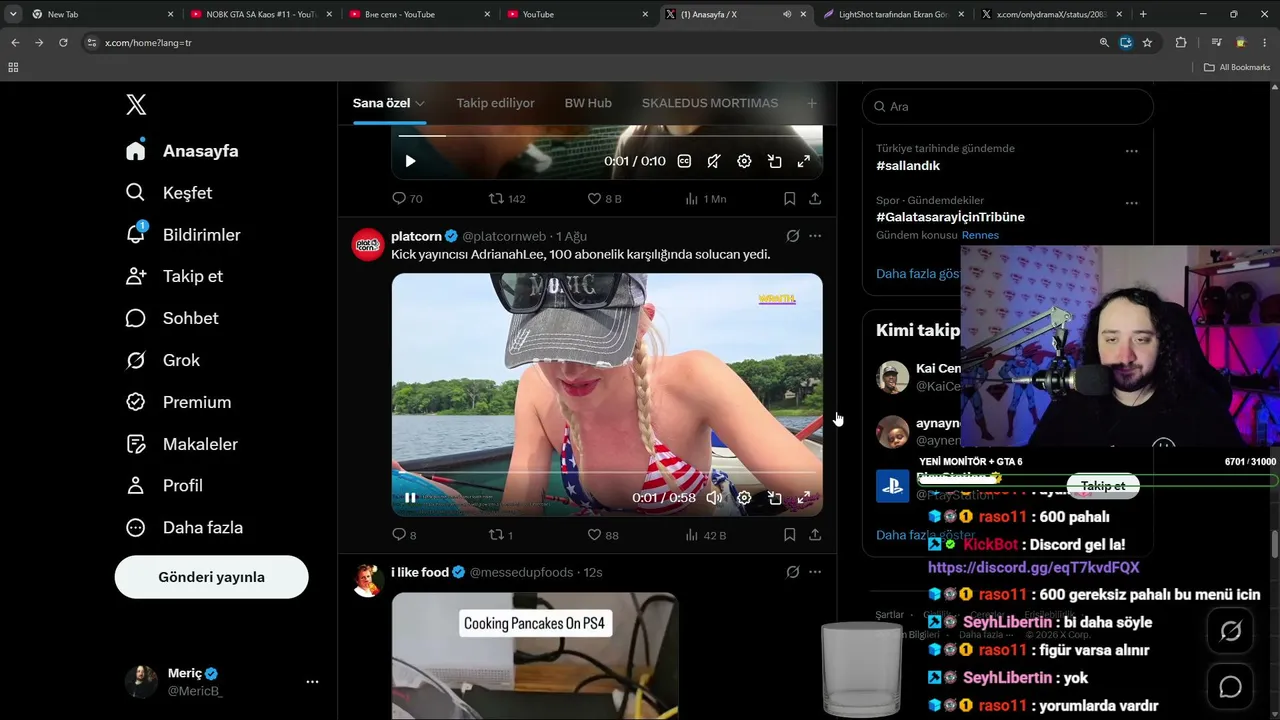Open the Chrome tab search dropdown
The width and height of the screenshot is (1280, 720).
13,14
